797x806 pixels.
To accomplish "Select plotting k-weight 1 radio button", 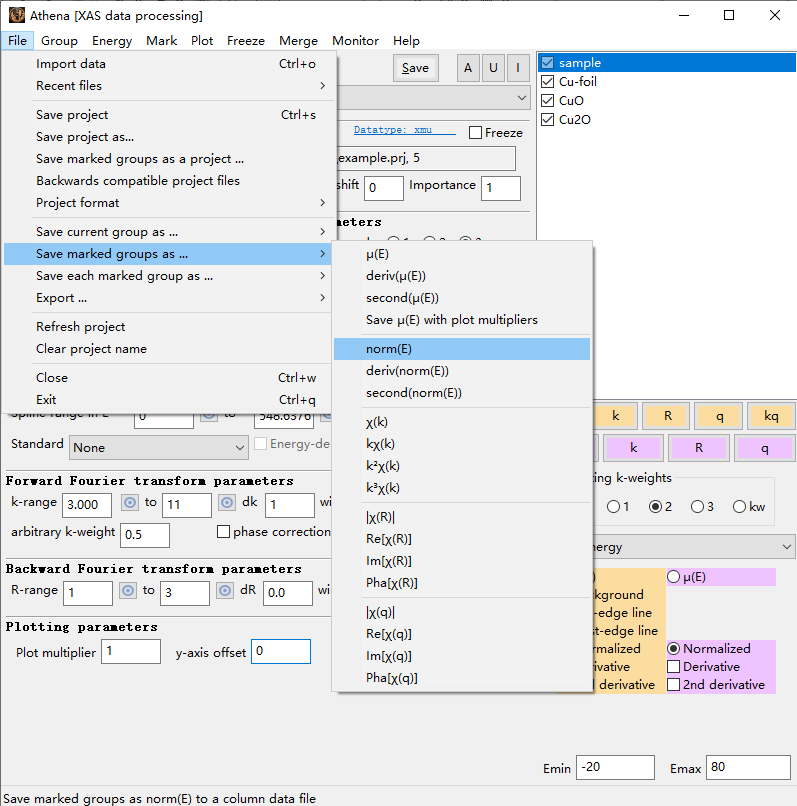I will click(613, 507).
